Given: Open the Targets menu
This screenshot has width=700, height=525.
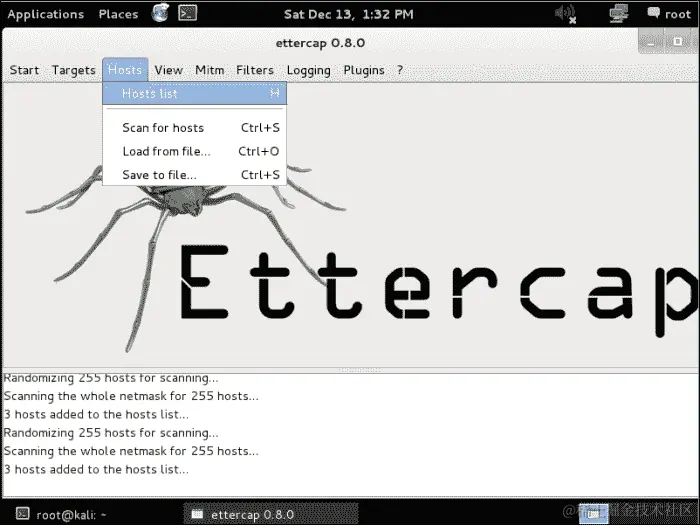Looking at the screenshot, I should (74, 70).
